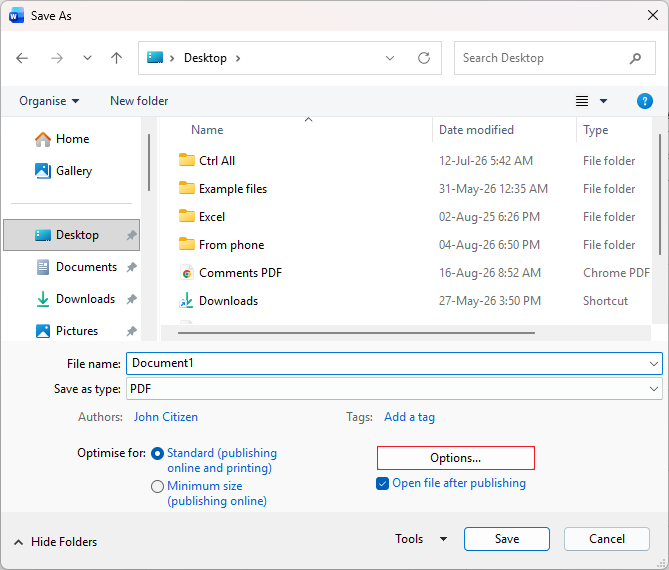Open the Help question mark icon

pos(644,101)
